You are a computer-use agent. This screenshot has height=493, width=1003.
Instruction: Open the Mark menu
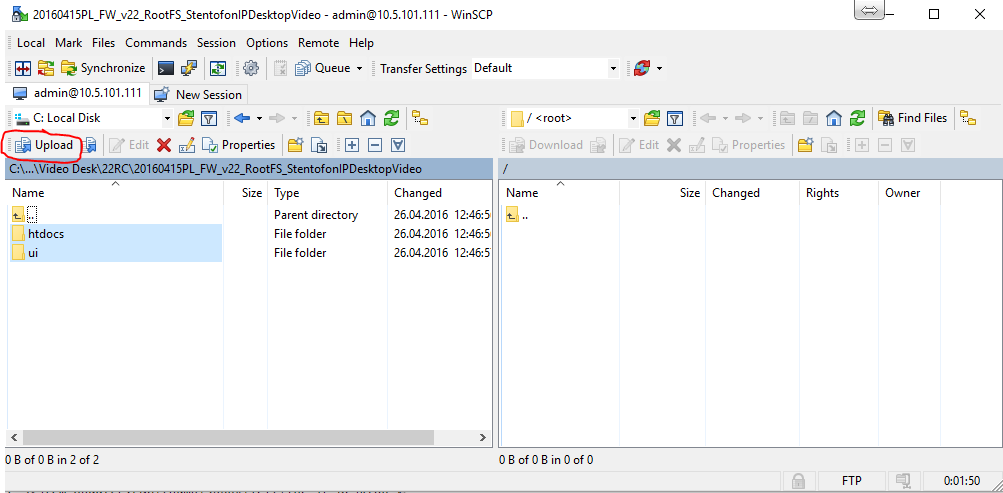point(68,43)
